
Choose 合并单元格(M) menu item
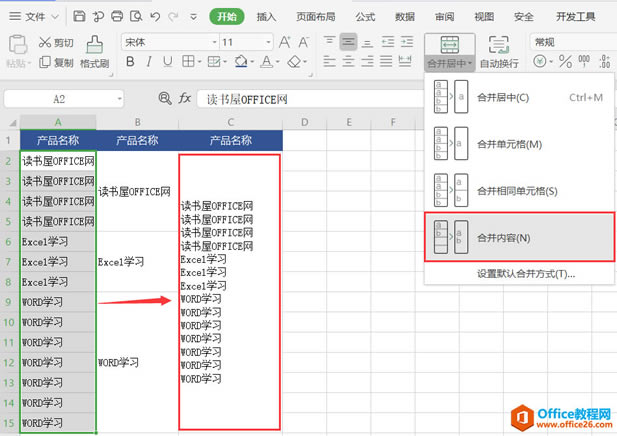pyautogui.click(x=519, y=144)
